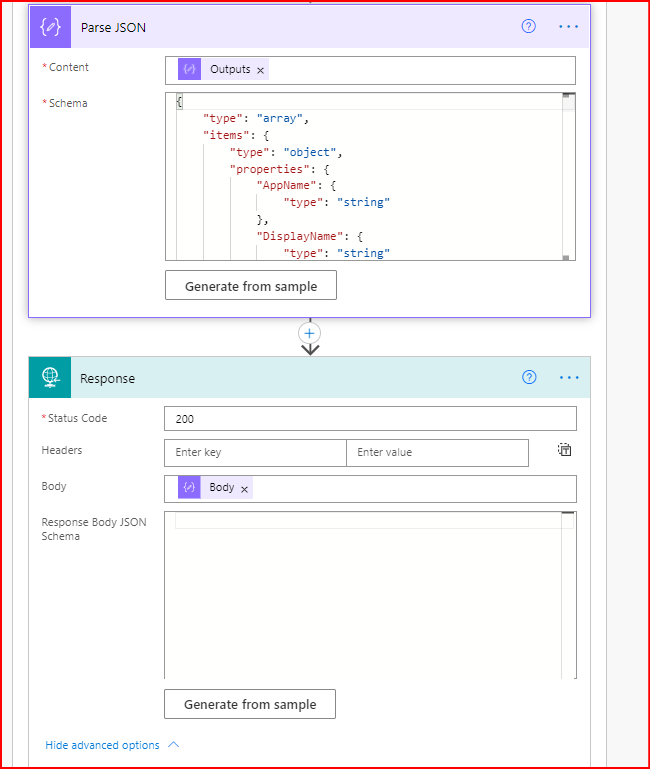
Task: Open Response action ellipsis menu
Action: tap(569, 378)
